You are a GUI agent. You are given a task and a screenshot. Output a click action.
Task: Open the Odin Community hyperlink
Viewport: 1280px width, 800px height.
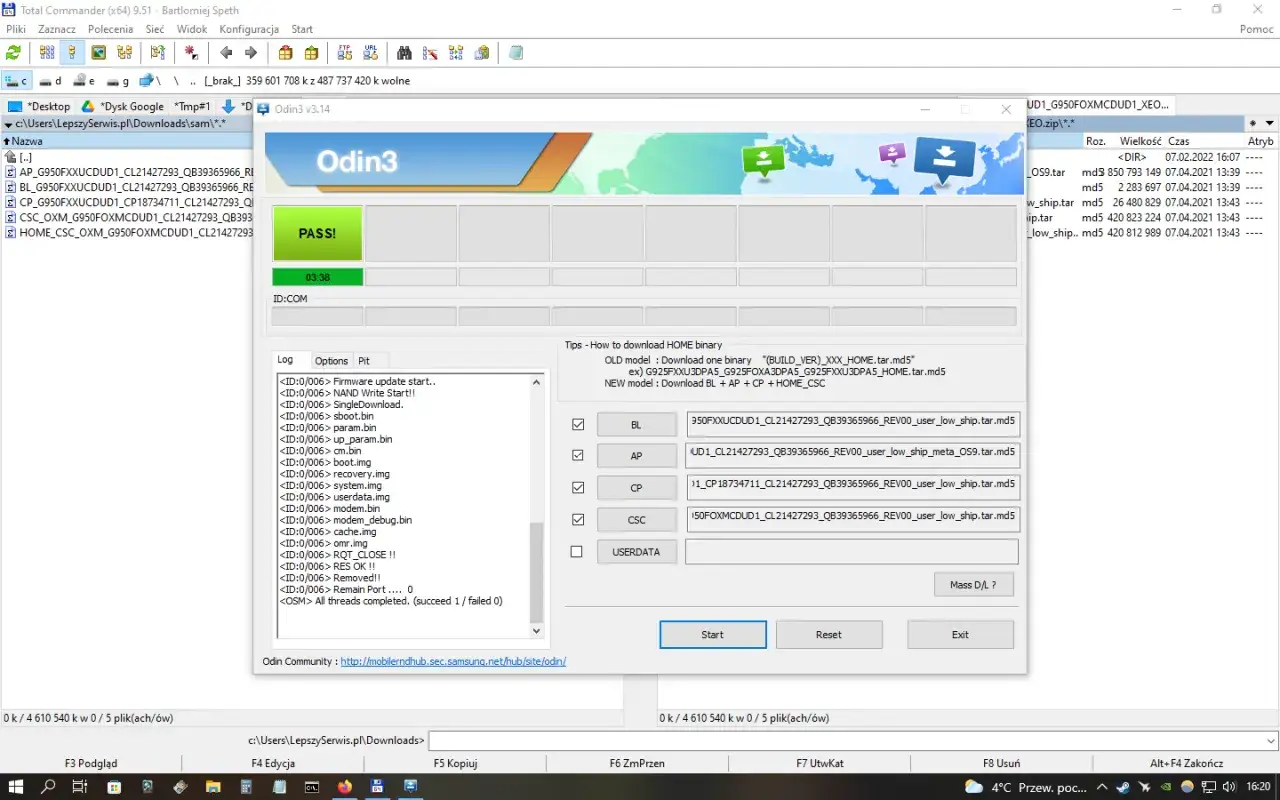(453, 661)
